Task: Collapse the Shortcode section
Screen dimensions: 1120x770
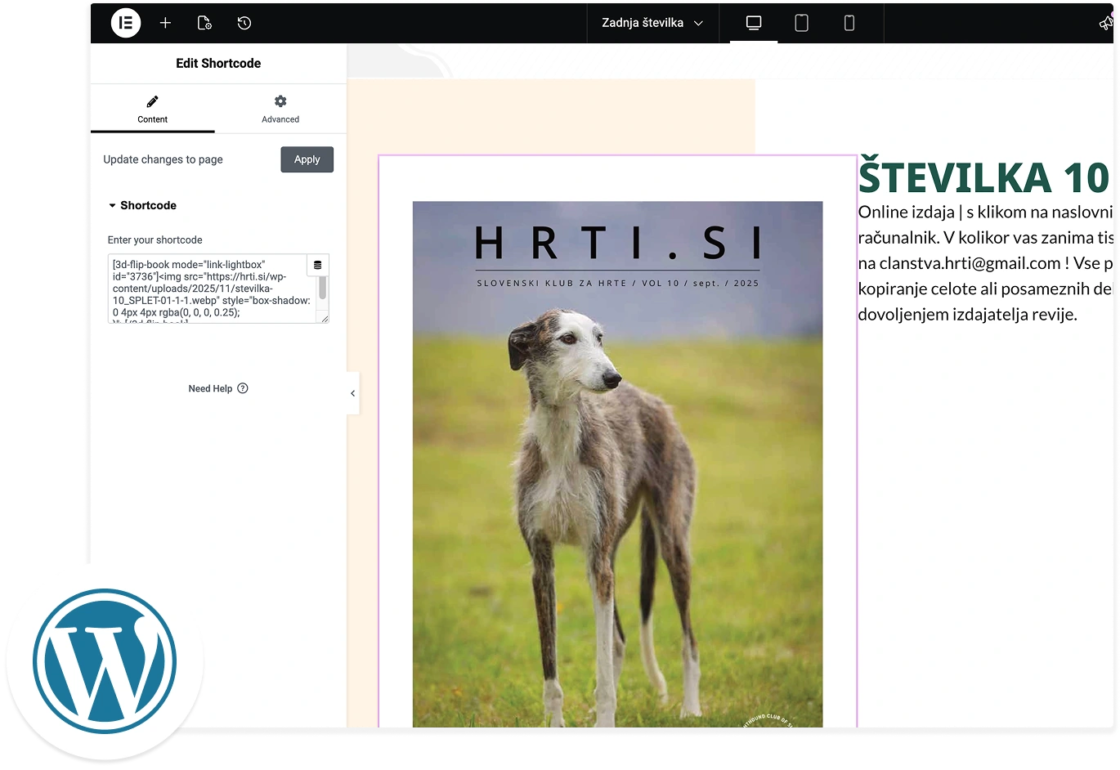Action: click(x=142, y=205)
